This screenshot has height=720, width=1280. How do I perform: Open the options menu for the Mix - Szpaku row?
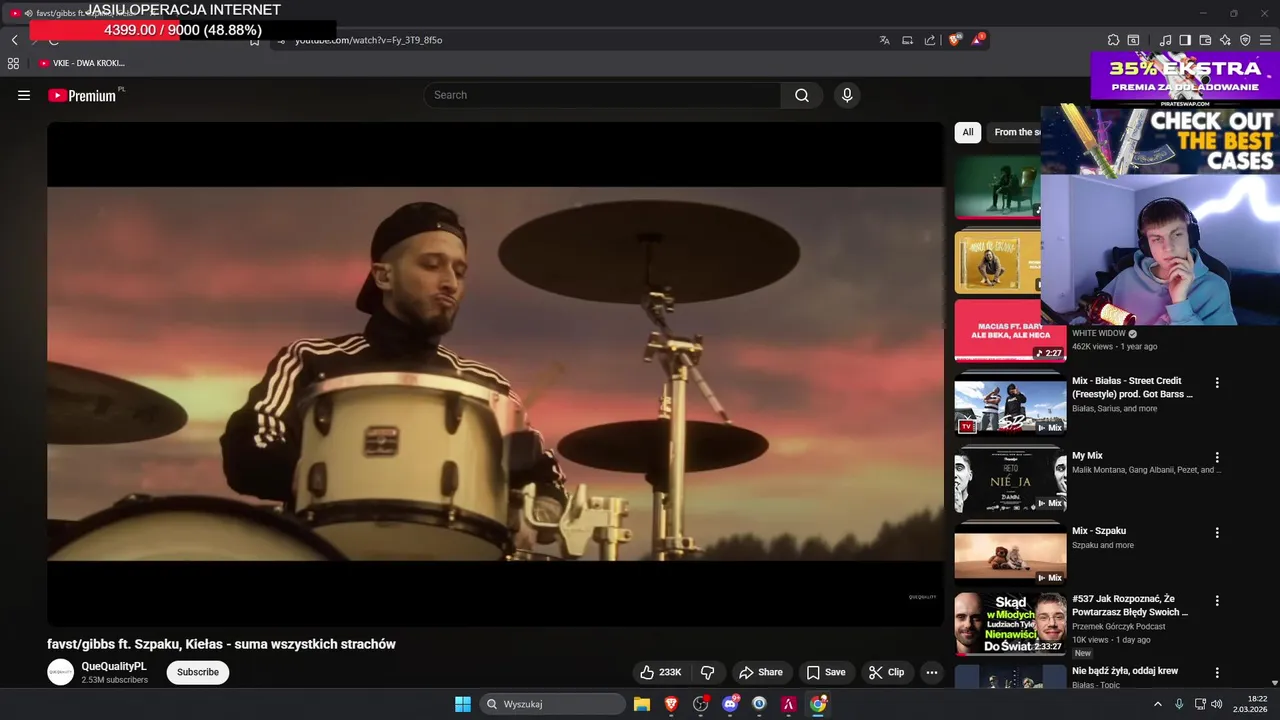click(1217, 533)
